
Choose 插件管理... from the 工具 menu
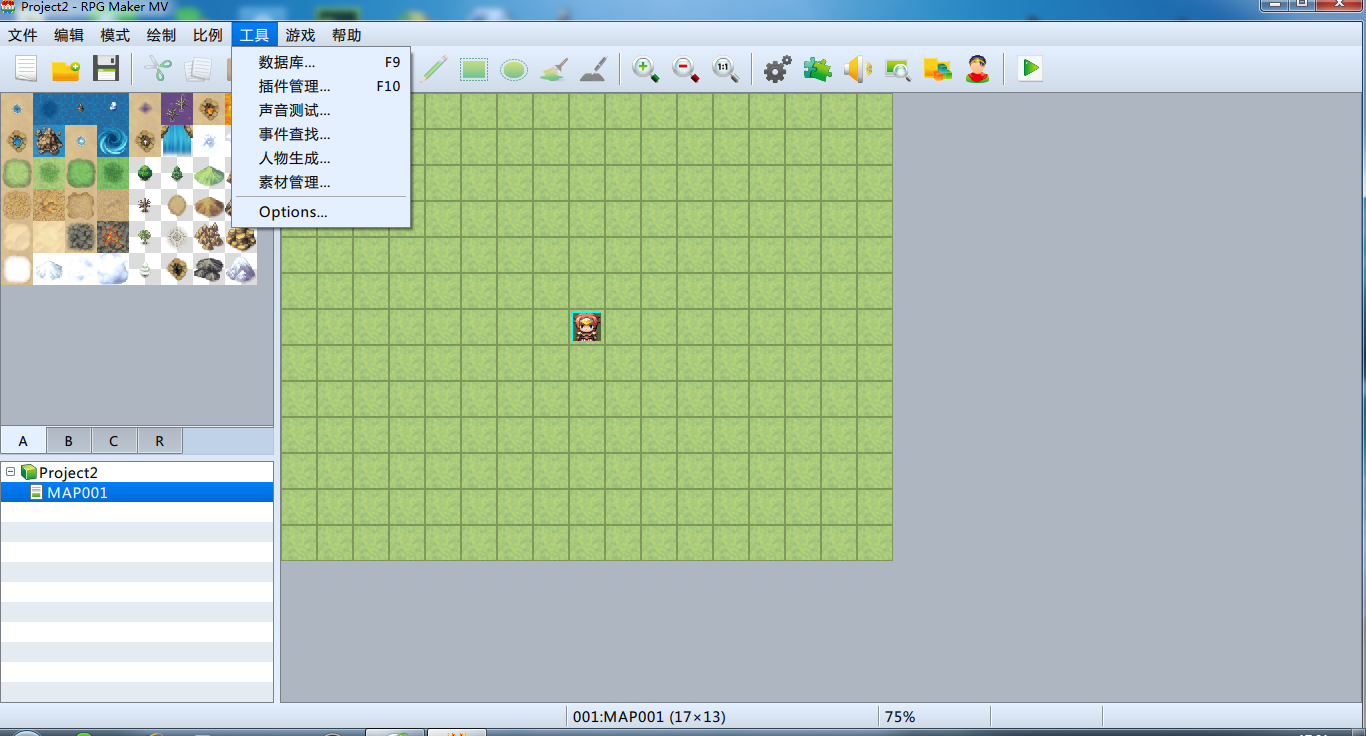click(321, 86)
